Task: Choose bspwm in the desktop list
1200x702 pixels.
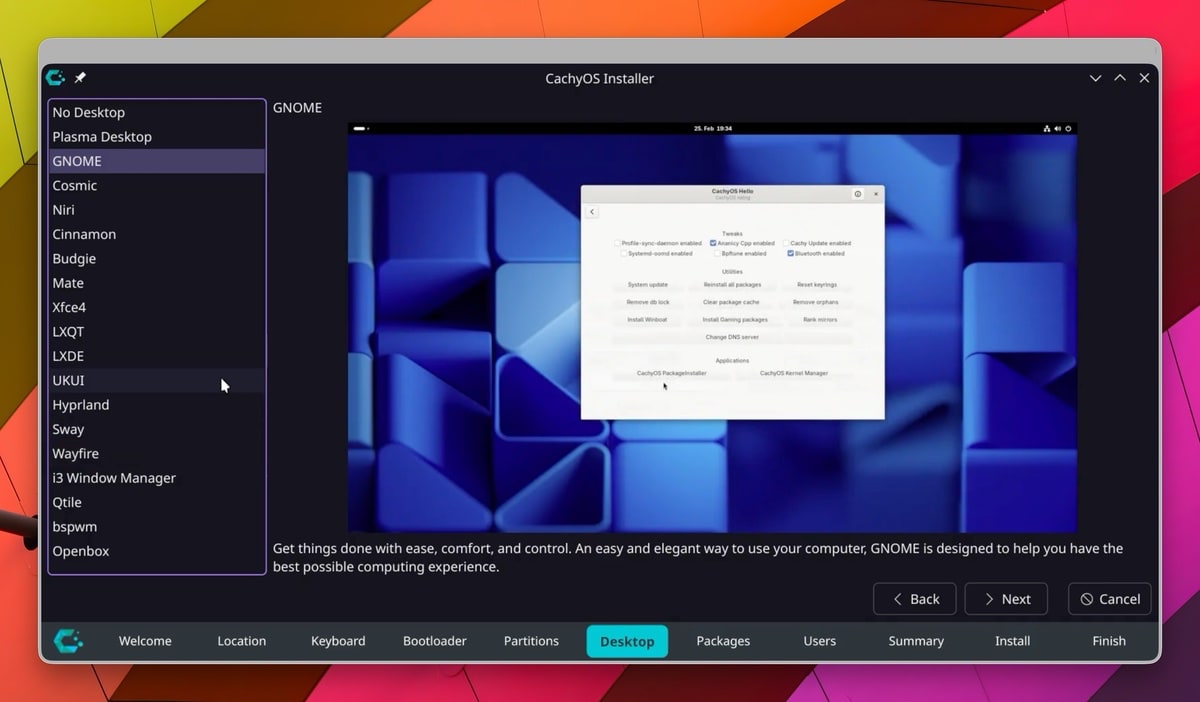Action: click(157, 526)
